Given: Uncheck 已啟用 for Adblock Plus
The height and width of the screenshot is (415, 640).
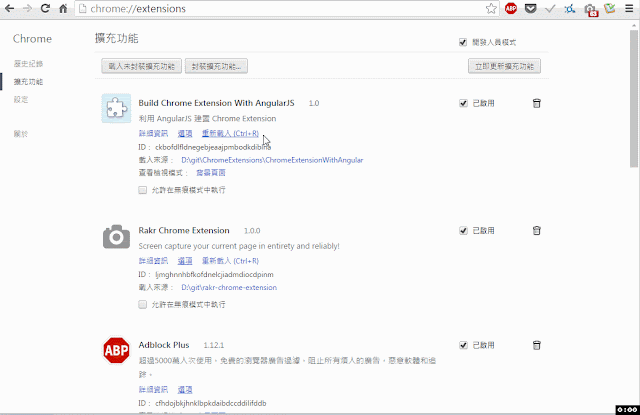Looking at the screenshot, I should [x=463, y=345].
